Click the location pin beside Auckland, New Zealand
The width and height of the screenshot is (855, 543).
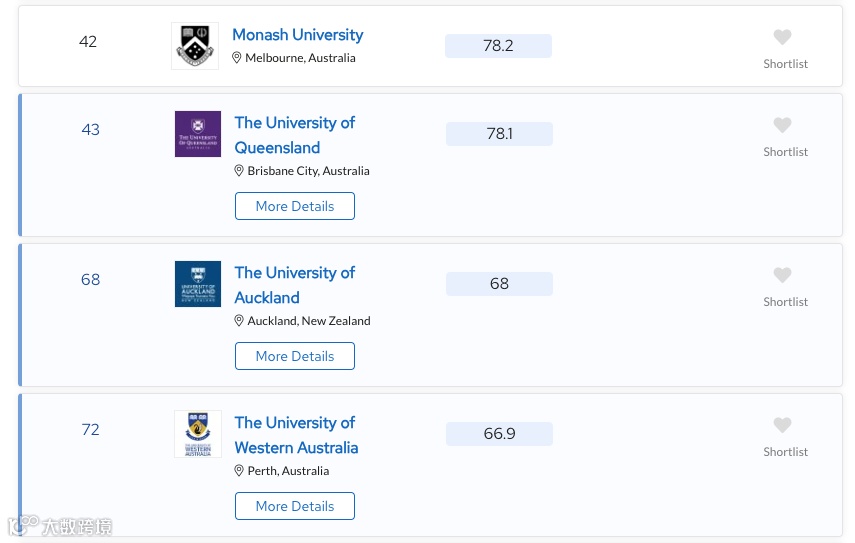pyautogui.click(x=239, y=321)
